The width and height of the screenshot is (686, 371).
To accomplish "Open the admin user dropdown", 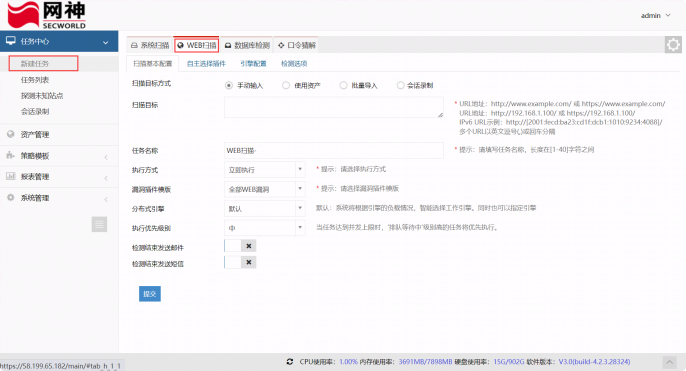I will pos(655,15).
